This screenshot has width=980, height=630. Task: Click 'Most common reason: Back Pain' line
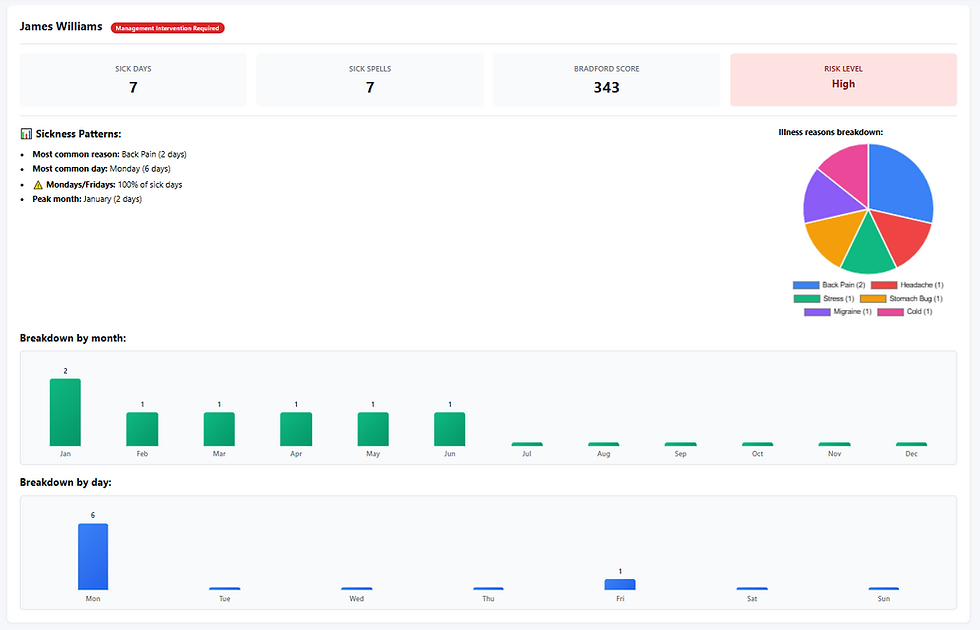click(109, 154)
